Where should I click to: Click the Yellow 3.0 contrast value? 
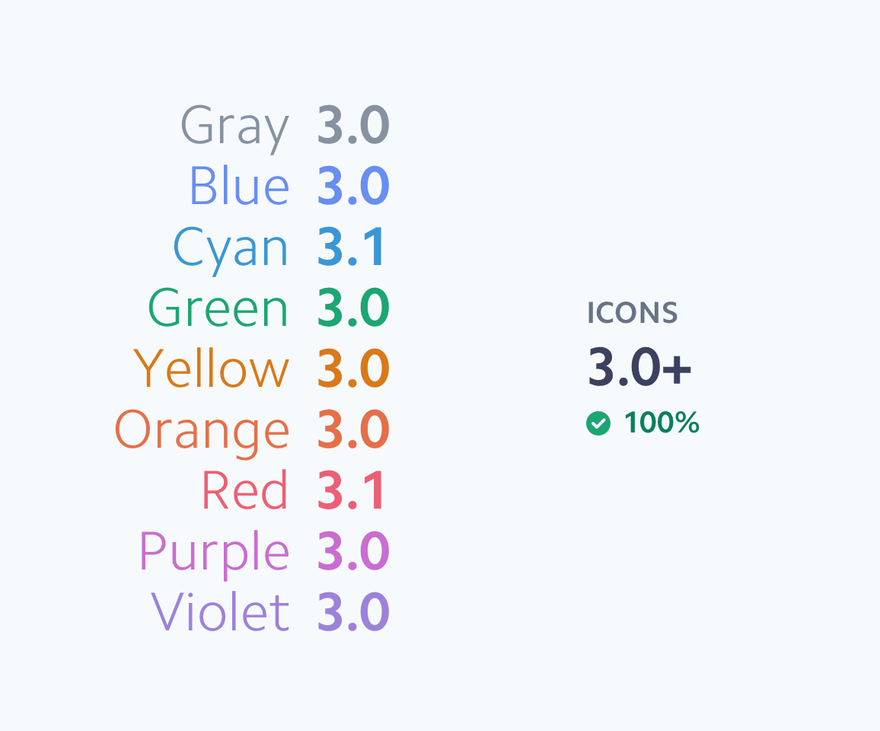tap(353, 368)
